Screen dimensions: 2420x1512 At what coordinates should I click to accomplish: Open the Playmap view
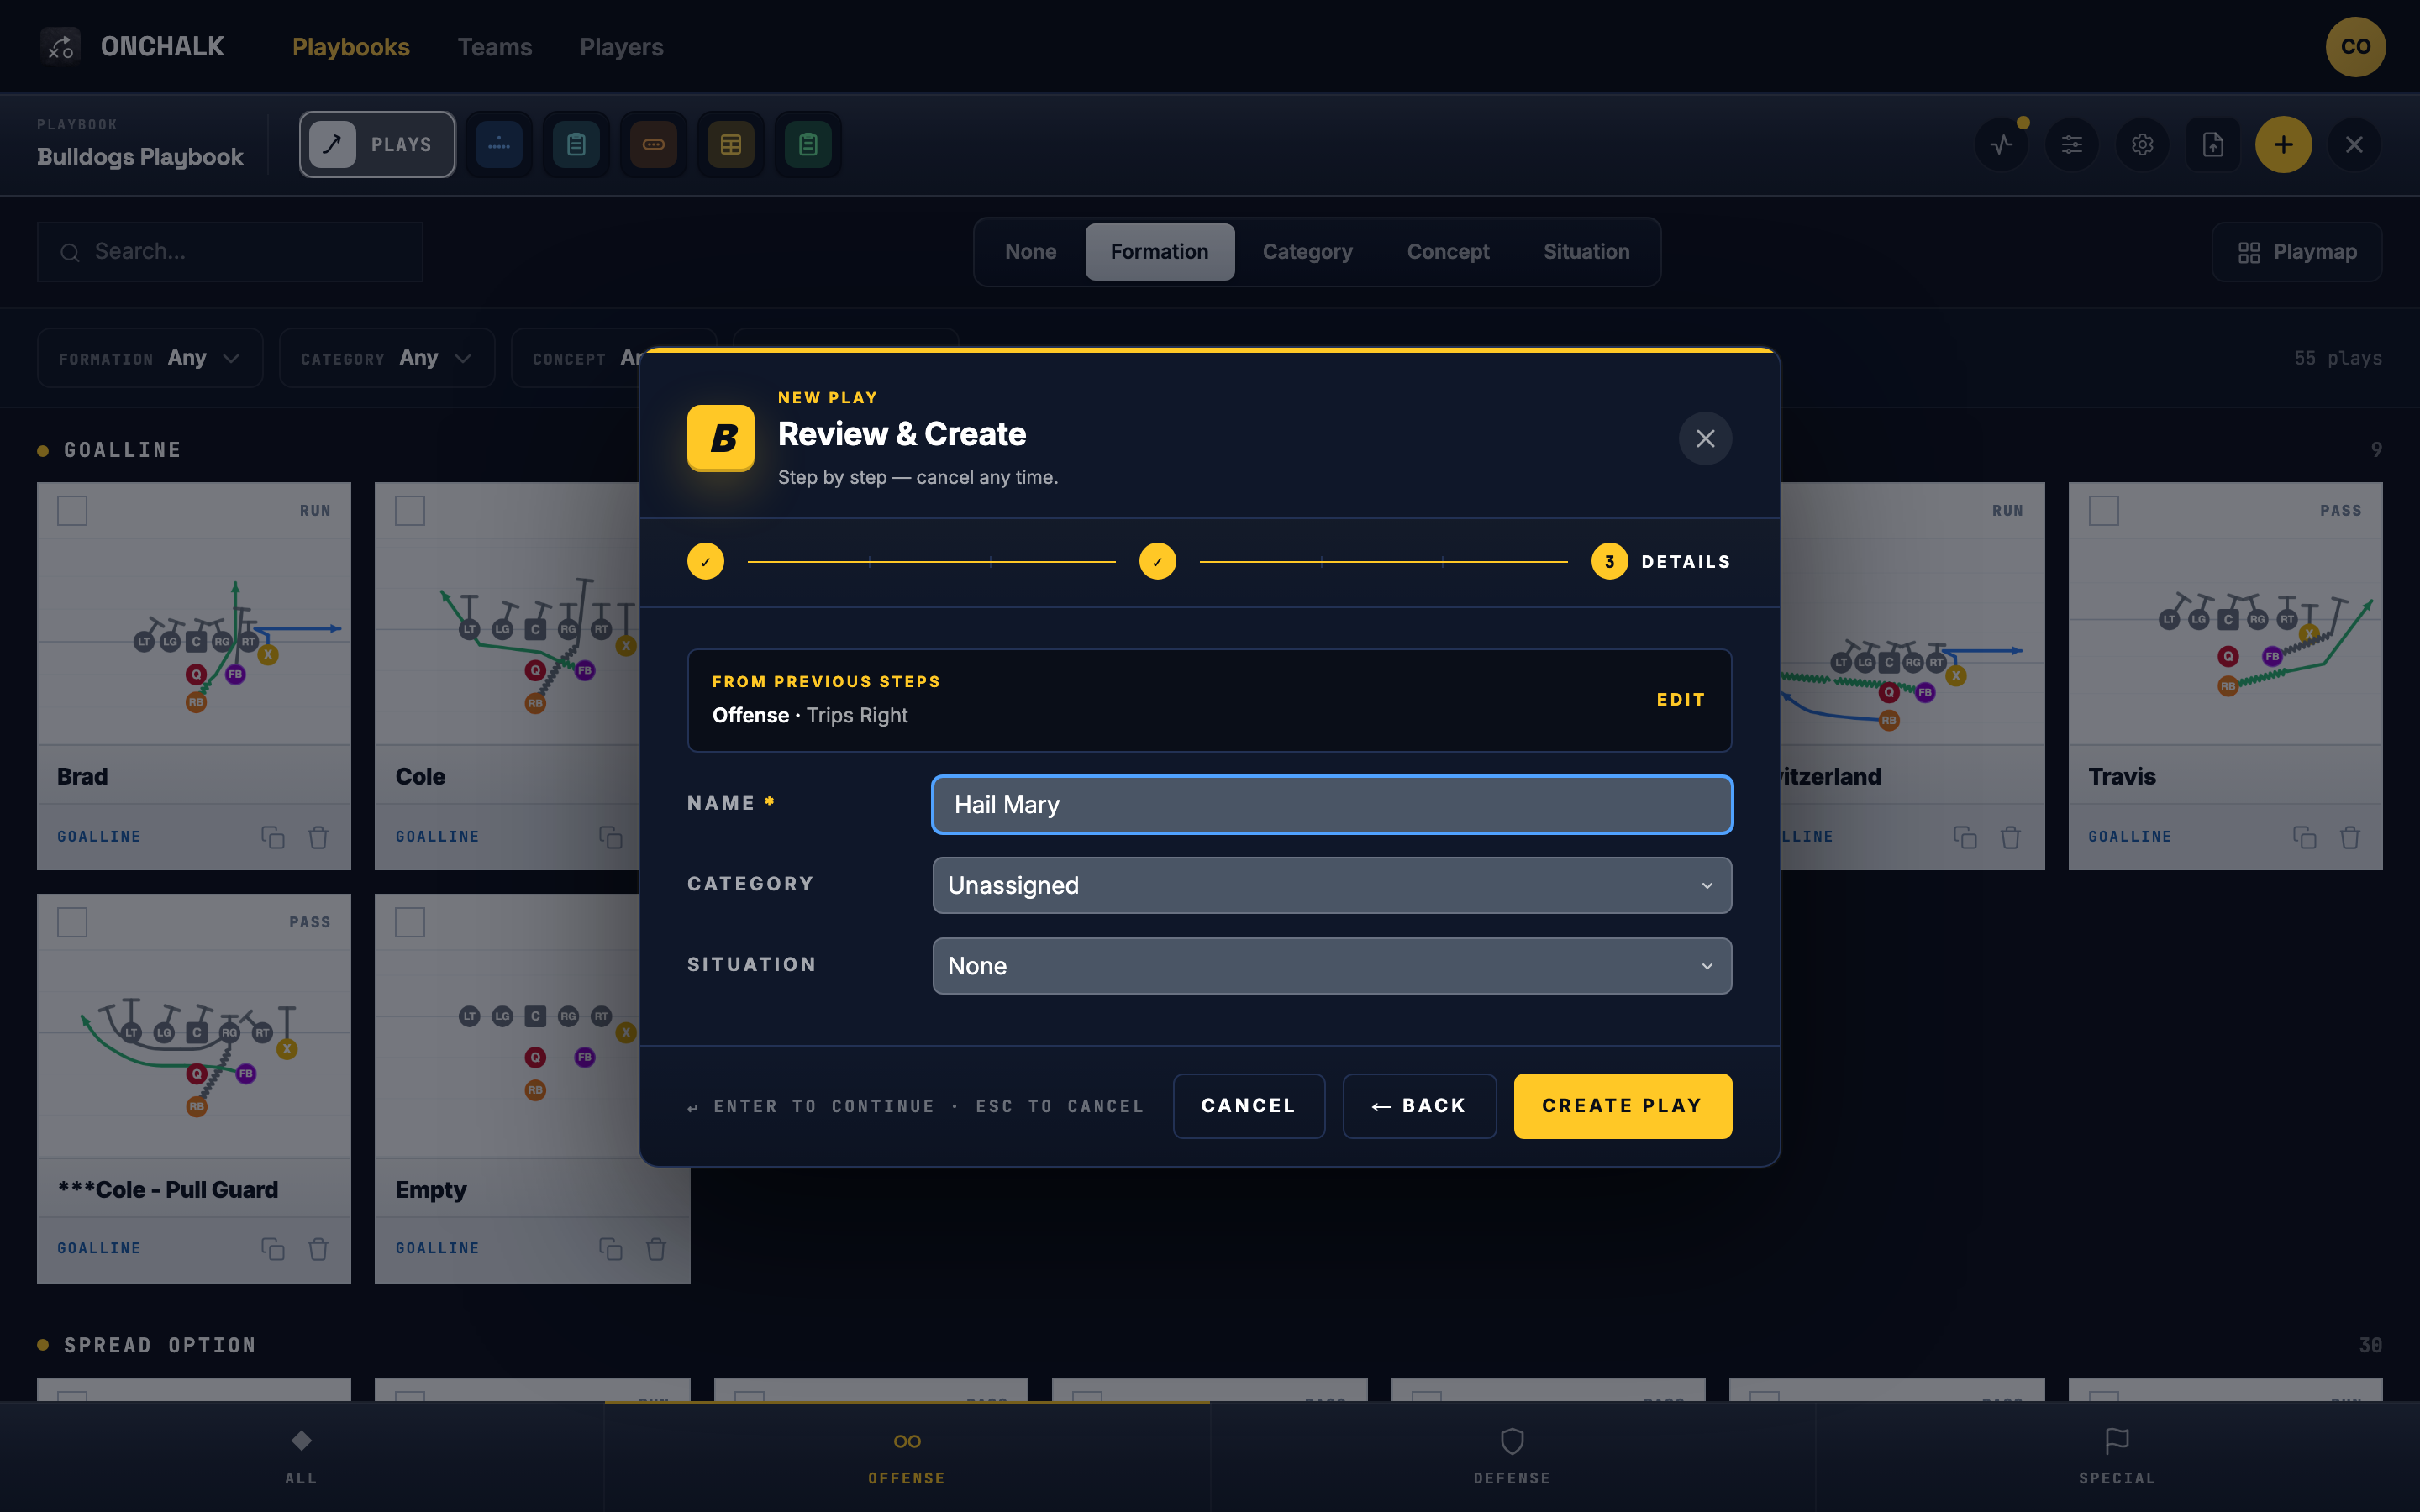click(x=2296, y=252)
